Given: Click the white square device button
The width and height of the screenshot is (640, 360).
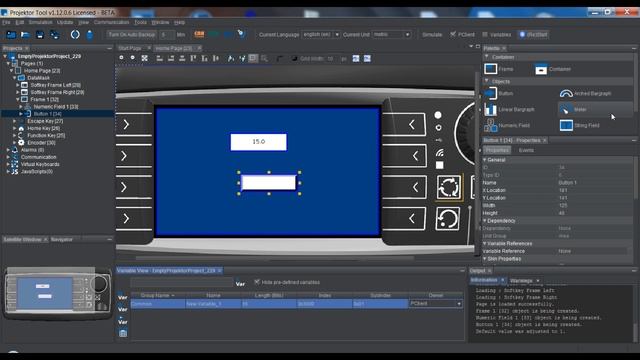Looking at the screenshot, I should pyautogui.click(x=439, y=165).
